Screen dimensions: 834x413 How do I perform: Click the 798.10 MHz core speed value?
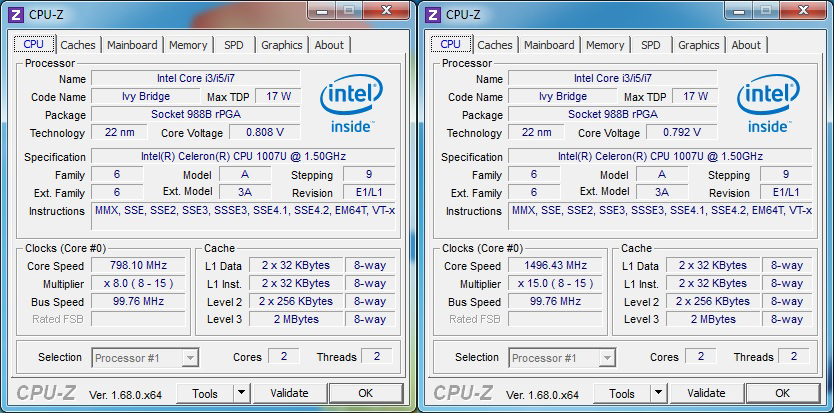(138, 265)
